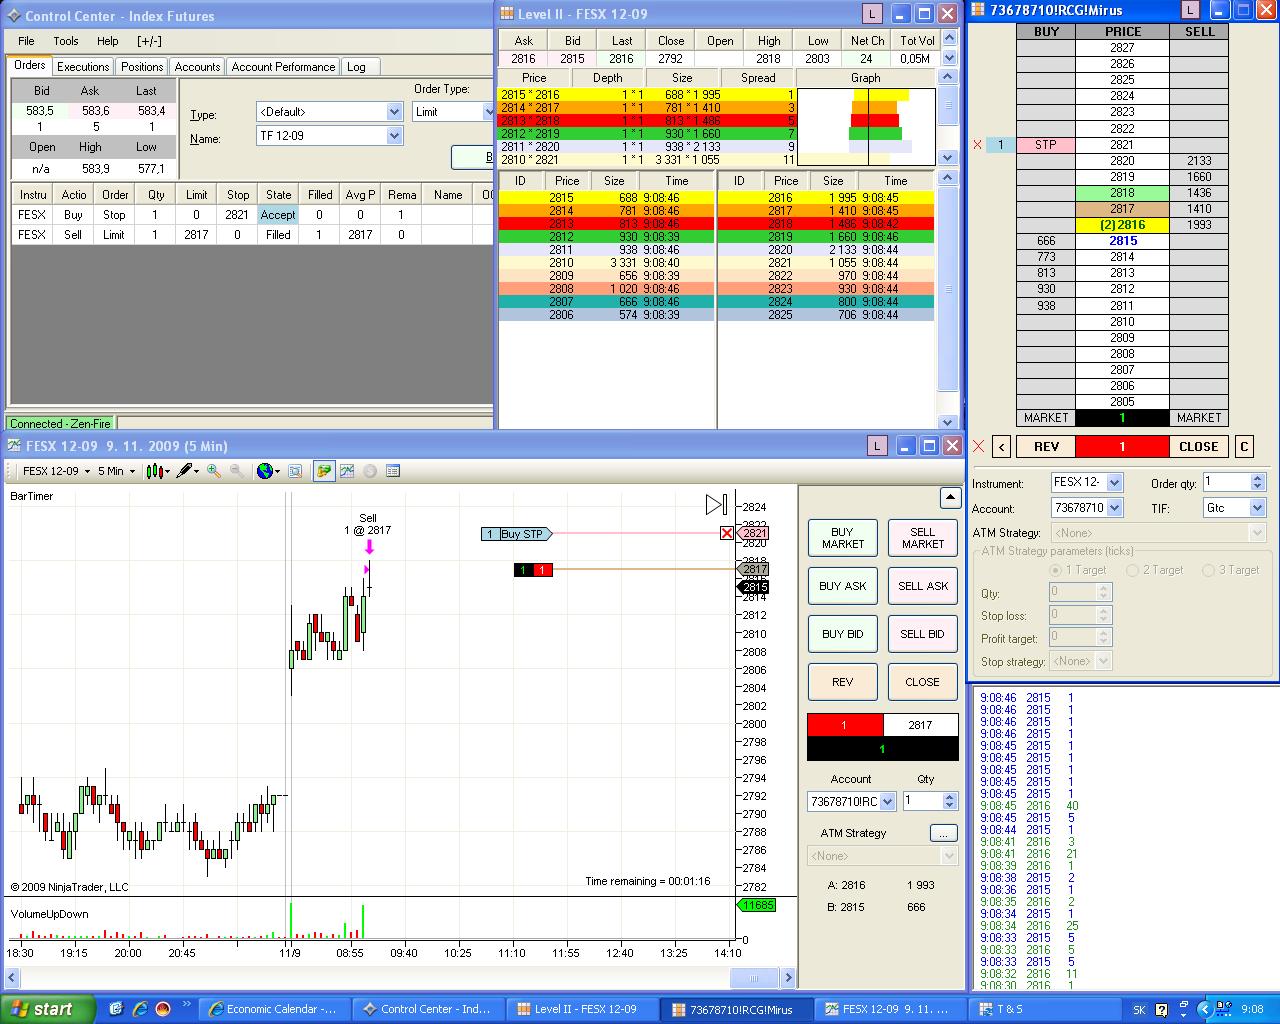Click the L link button on chart title bar
This screenshot has height=1024, width=1280.
coord(876,446)
